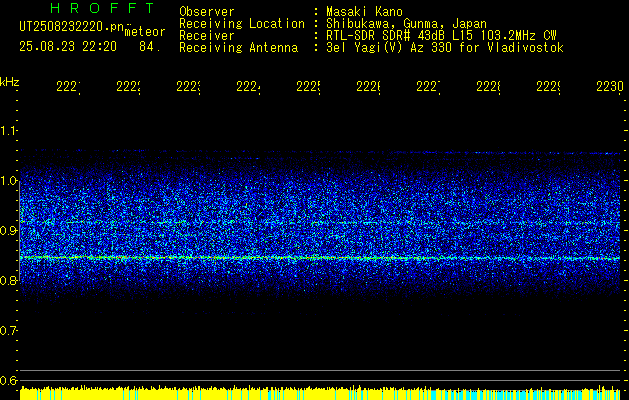629x400 pixels.
Task: Click the 0.9 frequency axis label
Action: (8, 230)
